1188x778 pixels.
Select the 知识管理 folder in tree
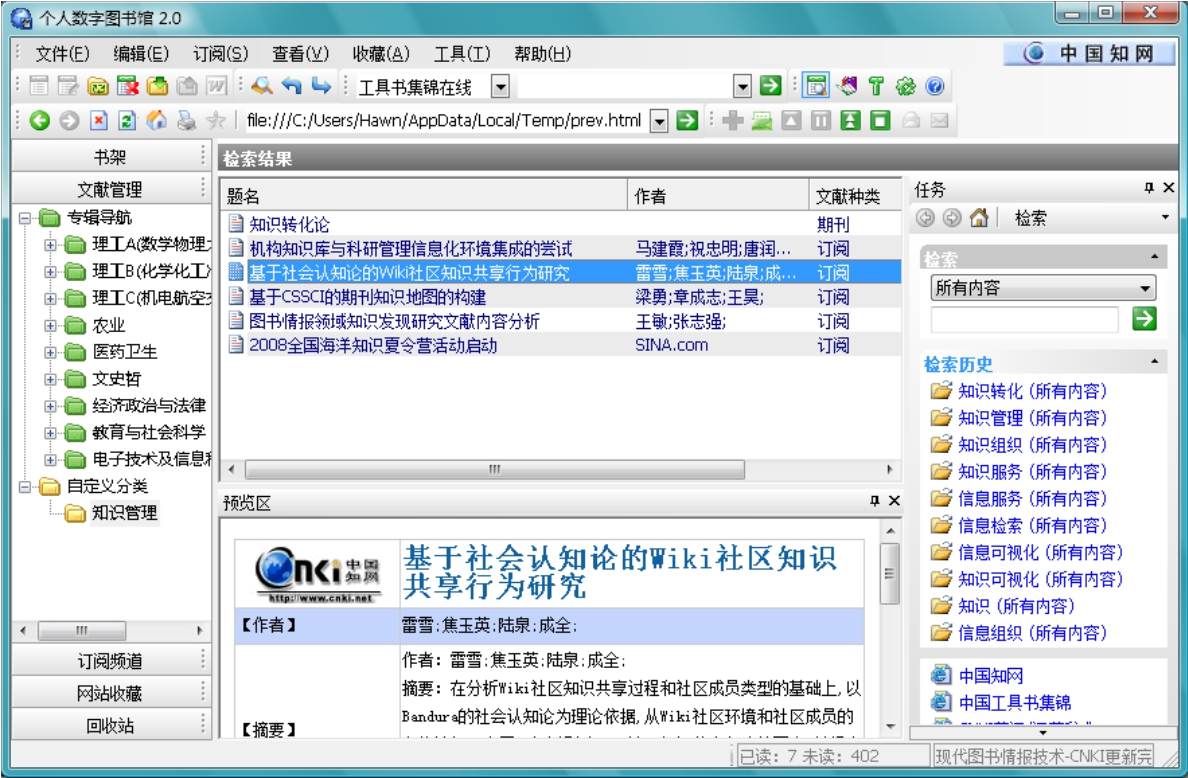(124, 513)
